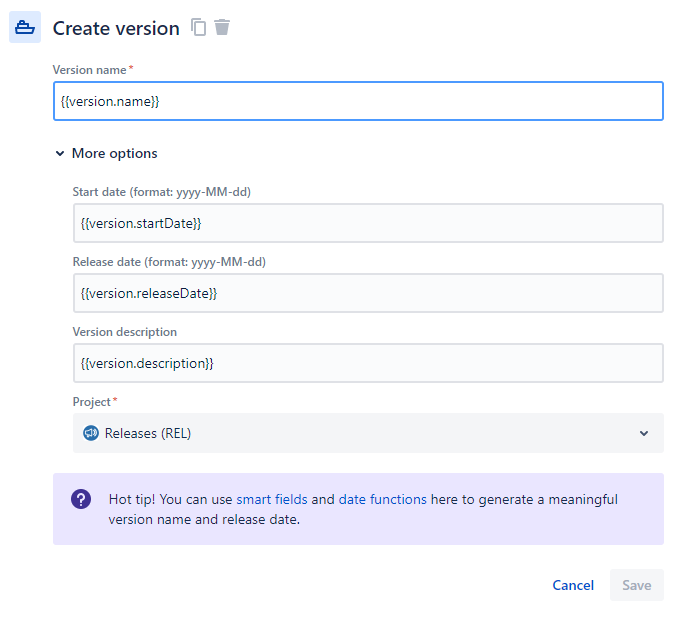Open the smart fields link
The height and width of the screenshot is (617, 684).
[x=272, y=499]
